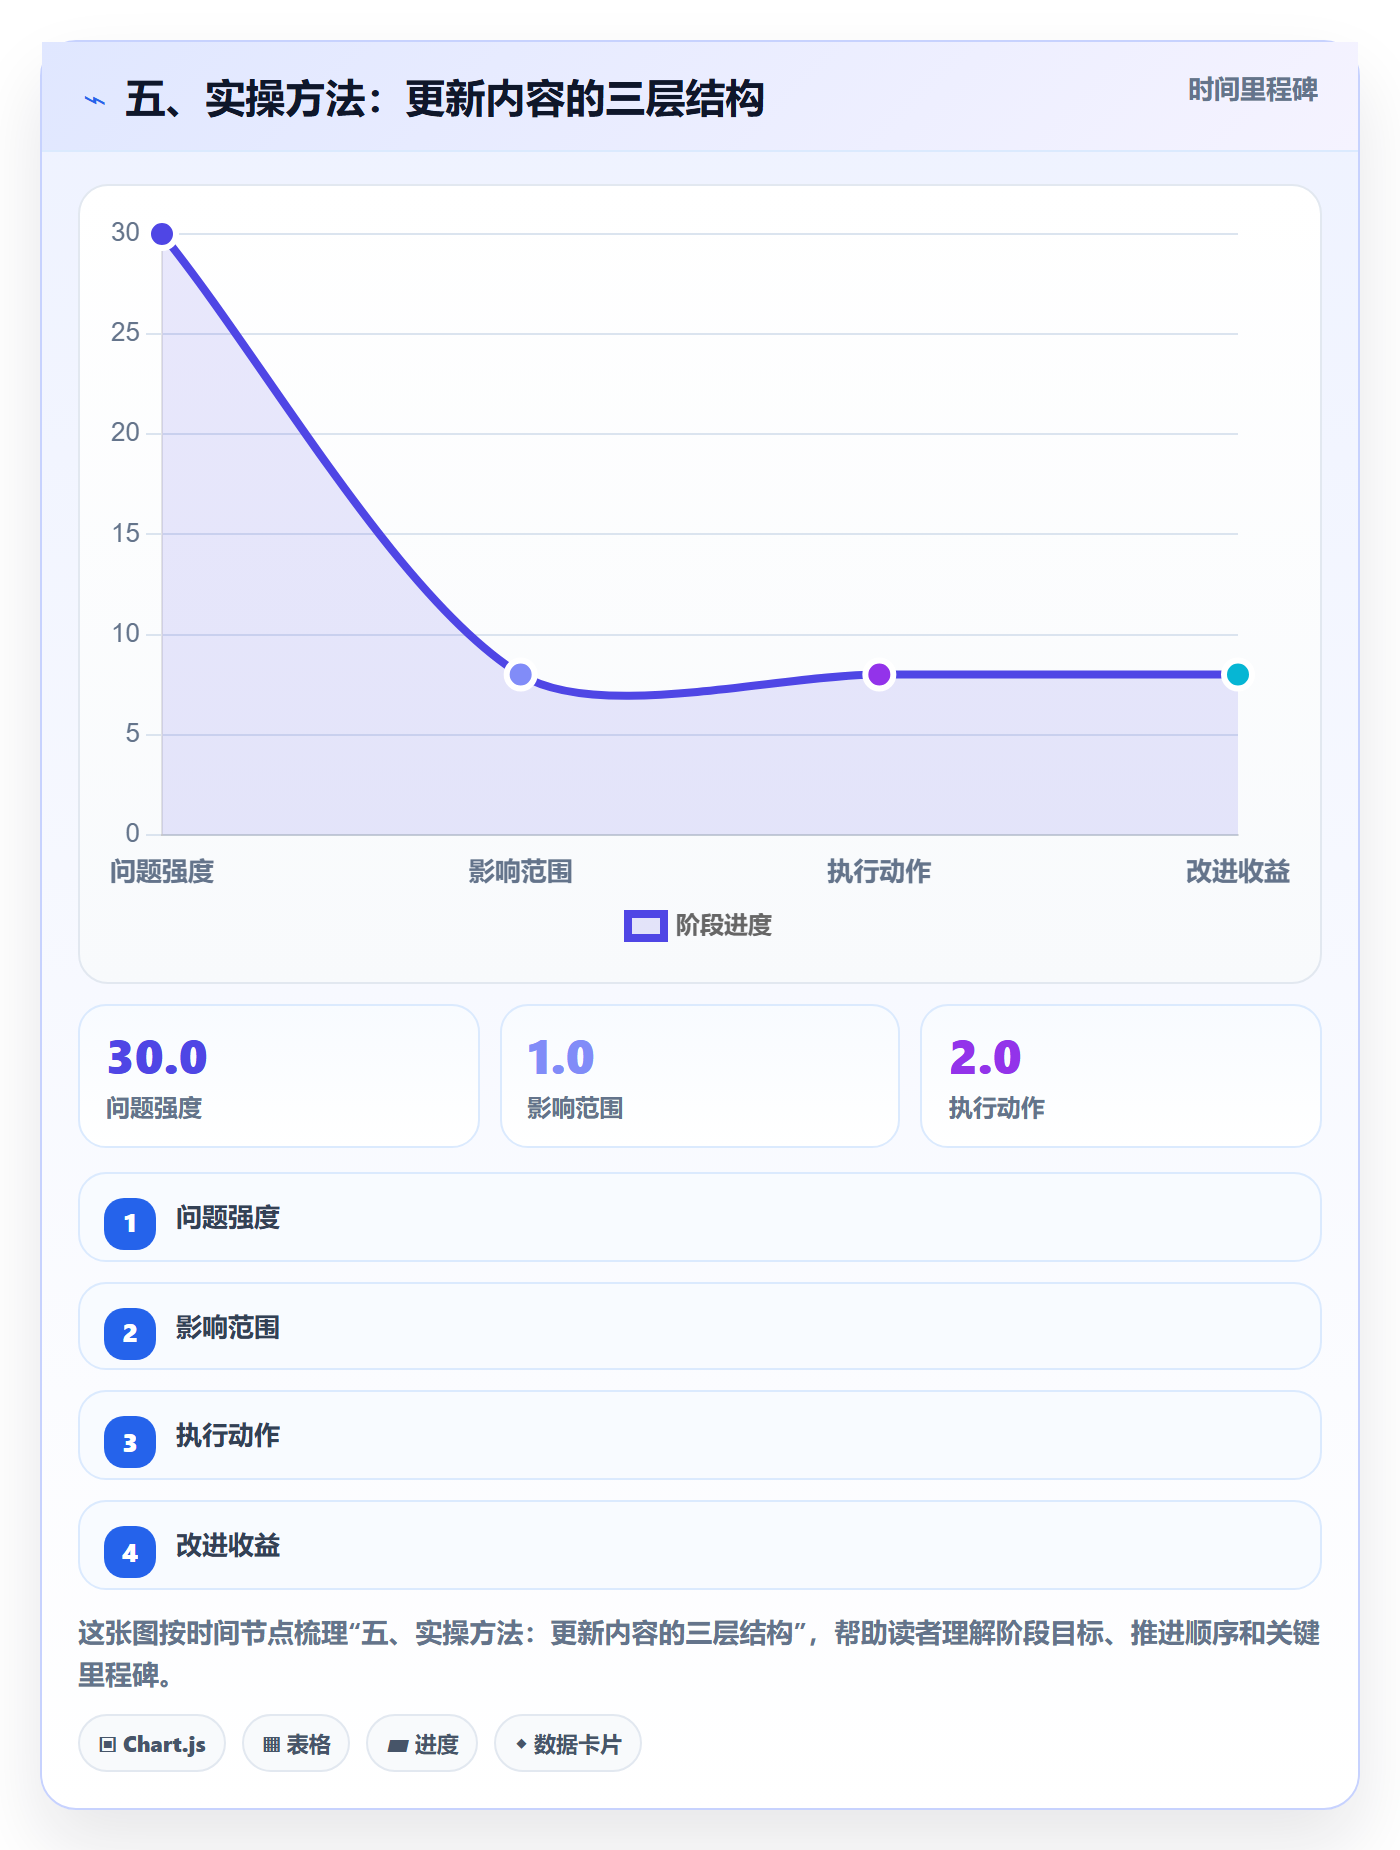Click the 时间里程碑 label in the header
The width and height of the screenshot is (1400, 1850).
click(x=1253, y=90)
